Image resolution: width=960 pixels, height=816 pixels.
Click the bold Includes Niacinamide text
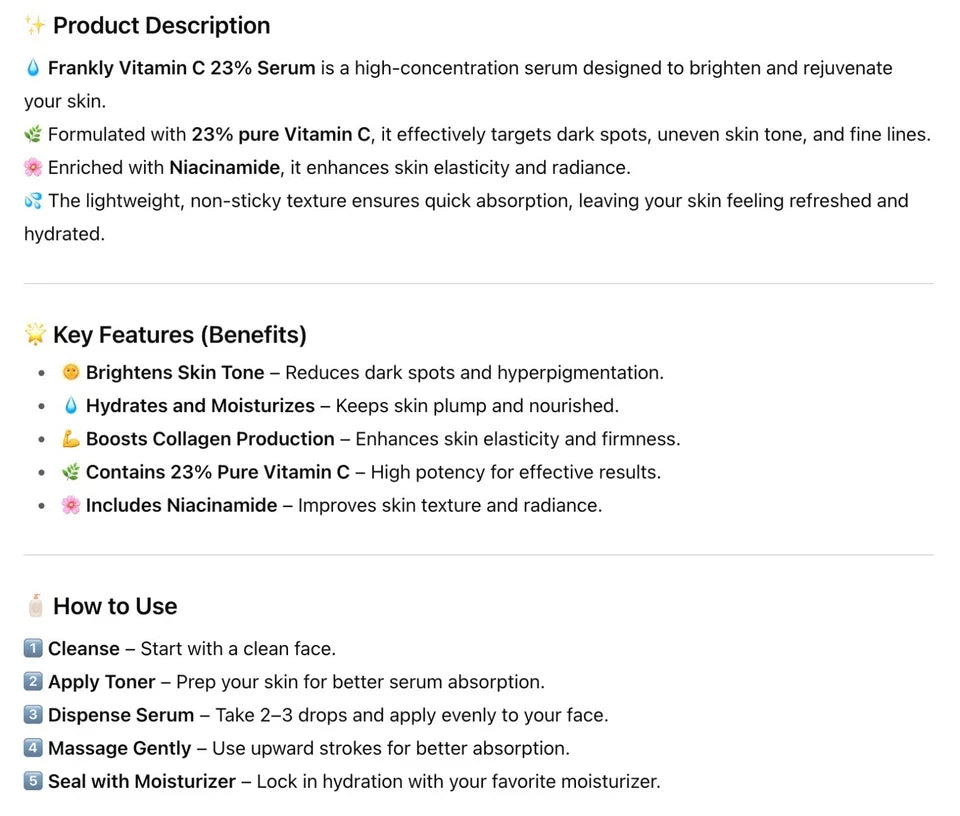(182, 505)
